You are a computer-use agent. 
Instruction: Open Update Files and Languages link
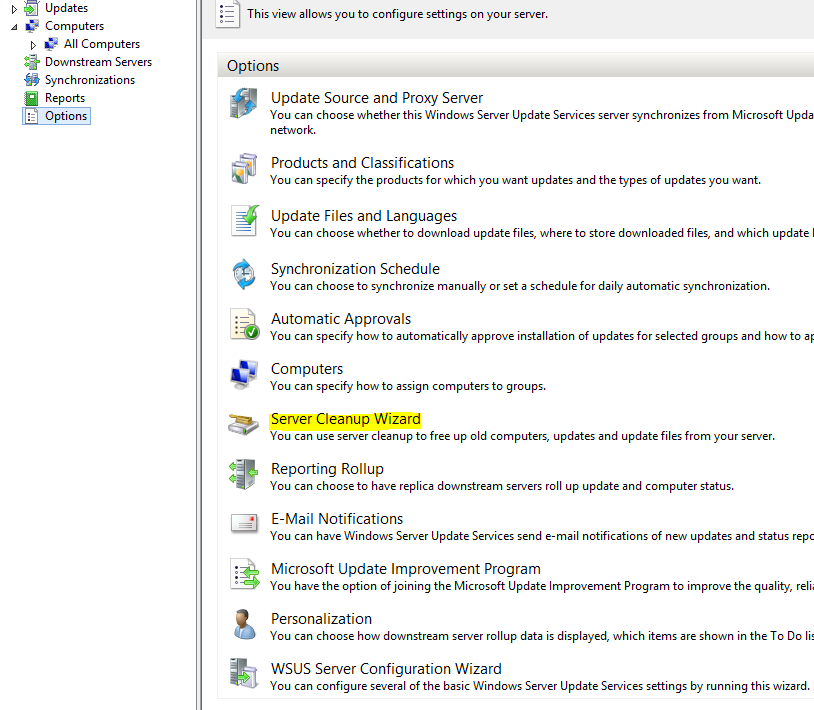(364, 216)
